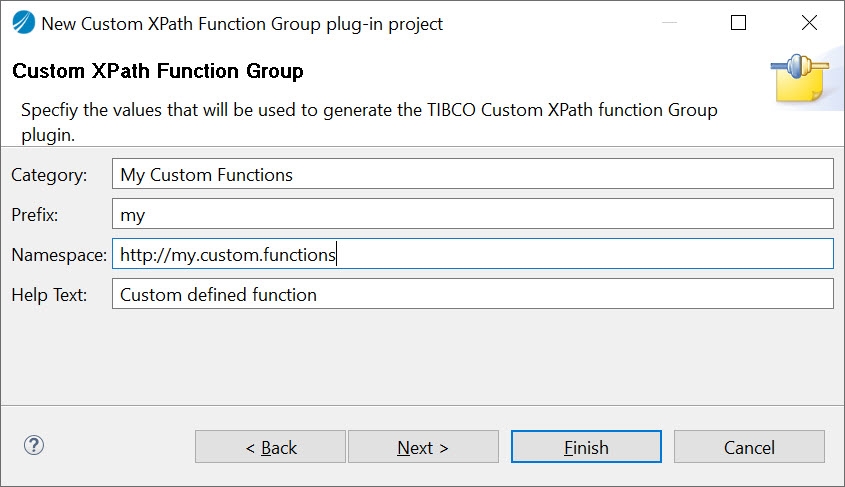This screenshot has width=845, height=487.
Task: Select the Help Text input field
Action: [x=472, y=294]
